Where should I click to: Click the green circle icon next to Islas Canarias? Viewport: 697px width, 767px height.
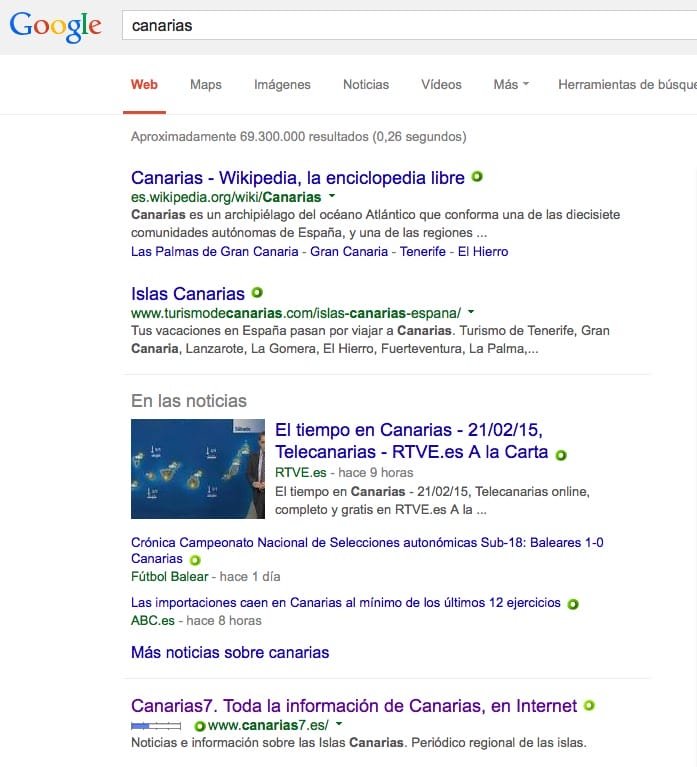pos(257,293)
